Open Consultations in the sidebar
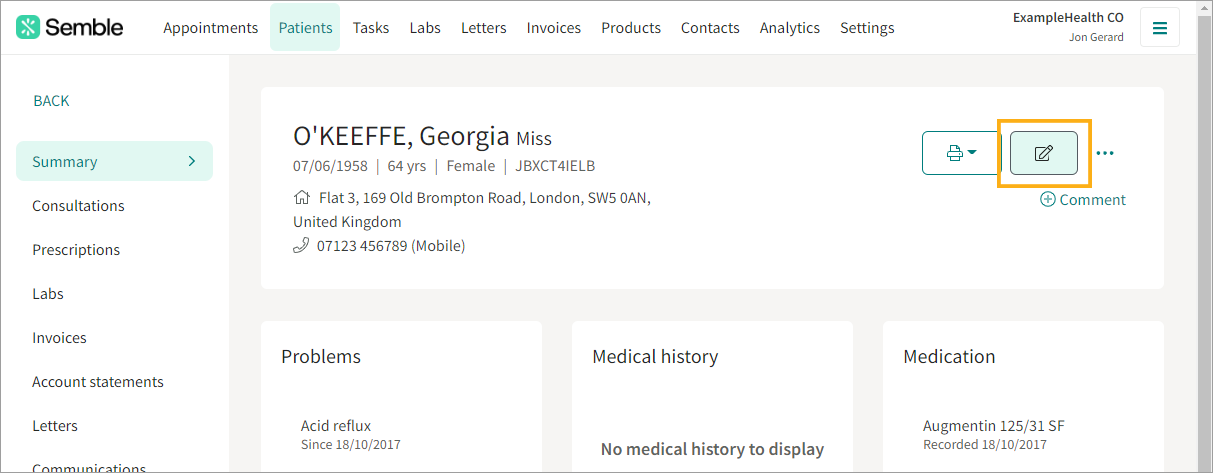Viewport: 1213px width, 473px height. click(78, 206)
